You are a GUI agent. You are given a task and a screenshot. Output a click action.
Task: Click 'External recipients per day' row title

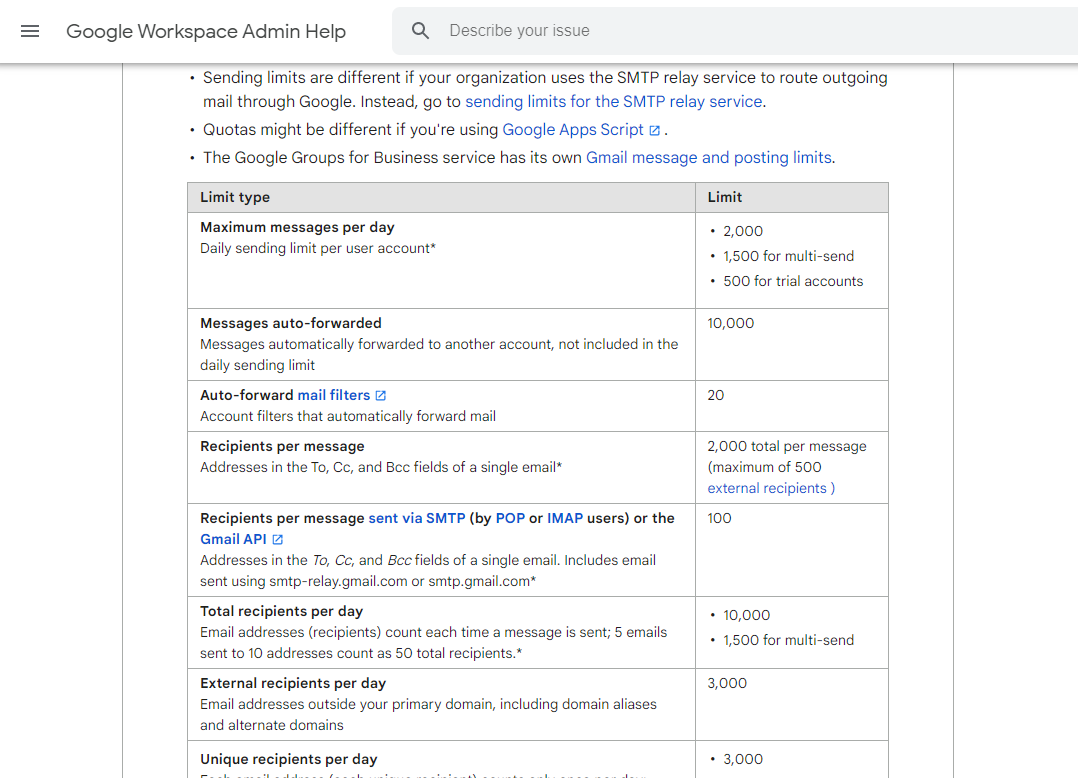[x=293, y=683]
